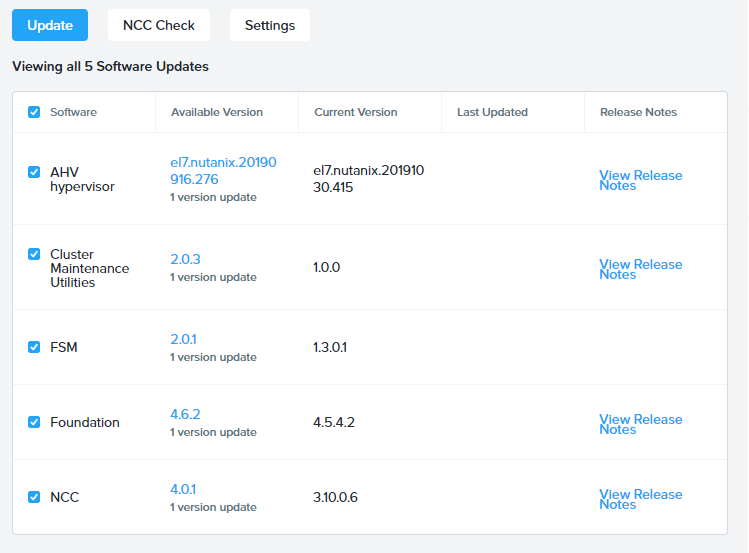
Task: Click the blue Update button
Action: tap(50, 25)
